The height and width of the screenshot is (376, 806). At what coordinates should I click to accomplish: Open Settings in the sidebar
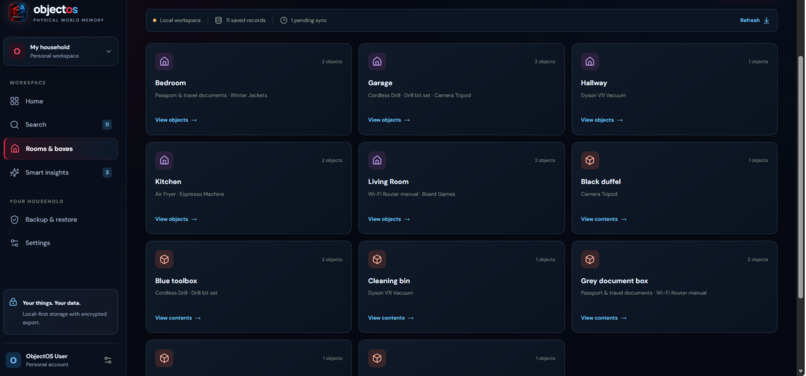point(61,243)
